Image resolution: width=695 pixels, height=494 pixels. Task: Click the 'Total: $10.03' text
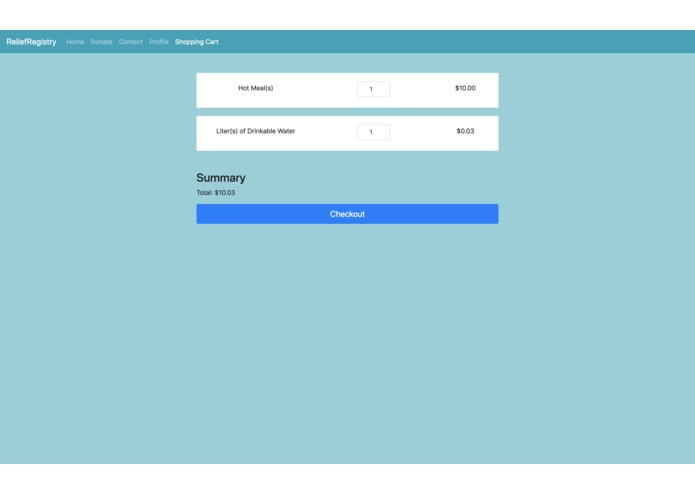click(x=216, y=193)
